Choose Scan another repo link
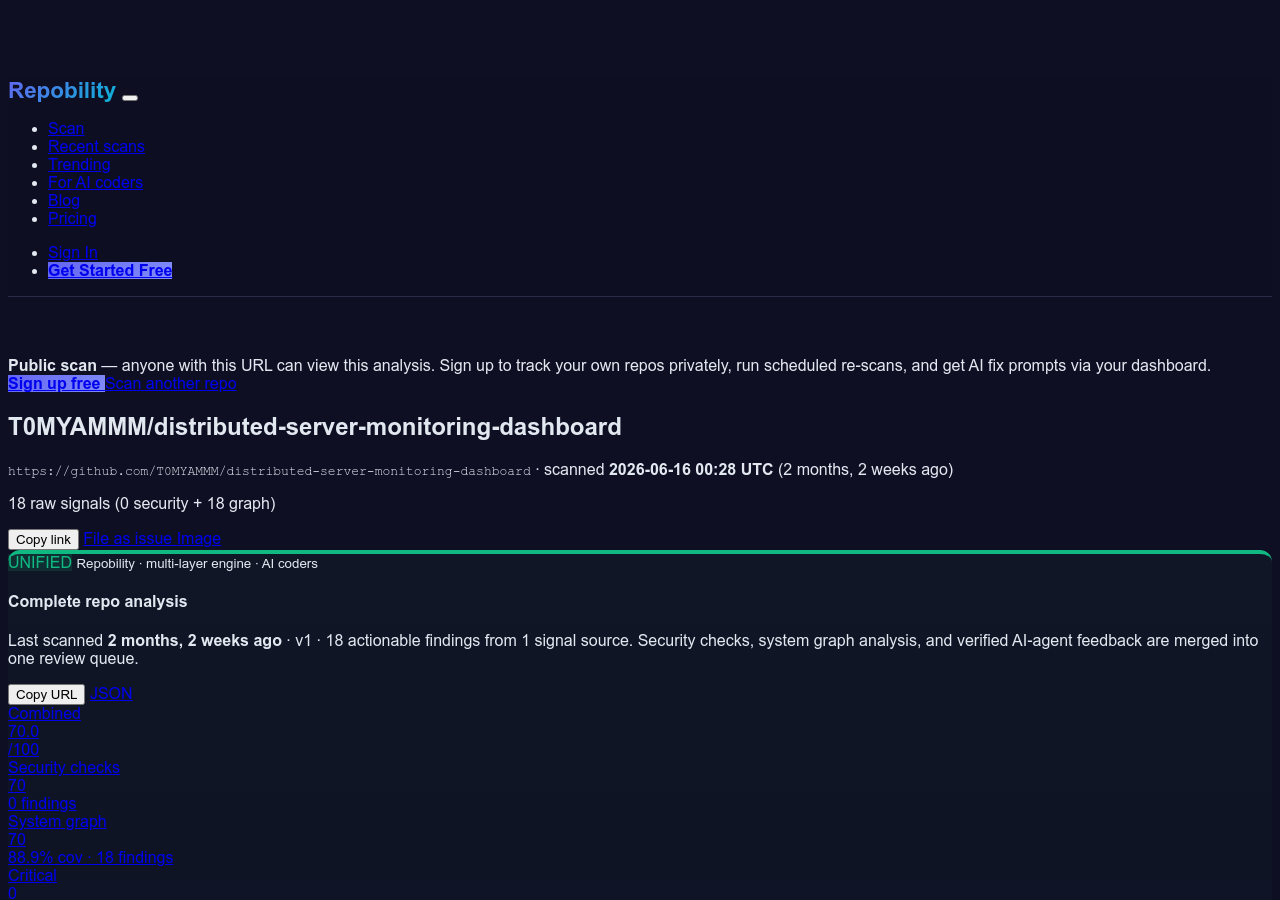 coord(171,383)
